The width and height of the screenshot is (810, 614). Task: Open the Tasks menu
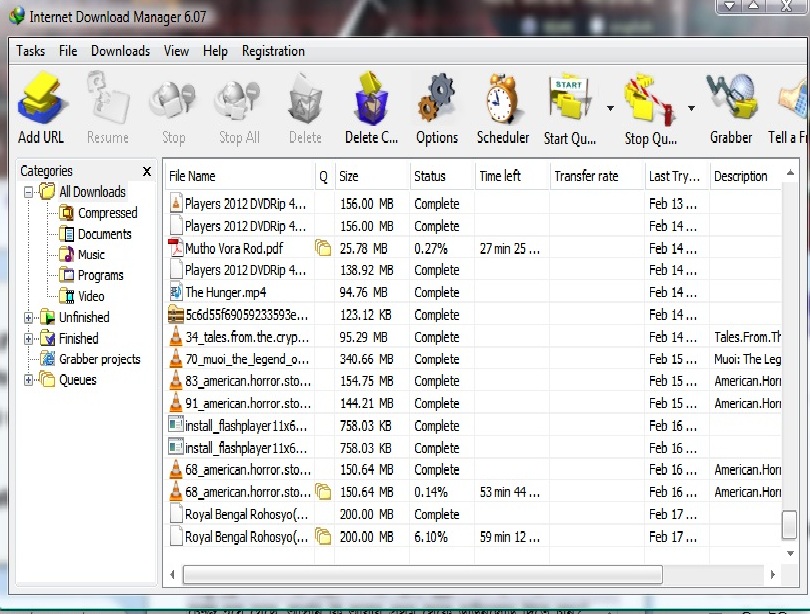point(30,51)
